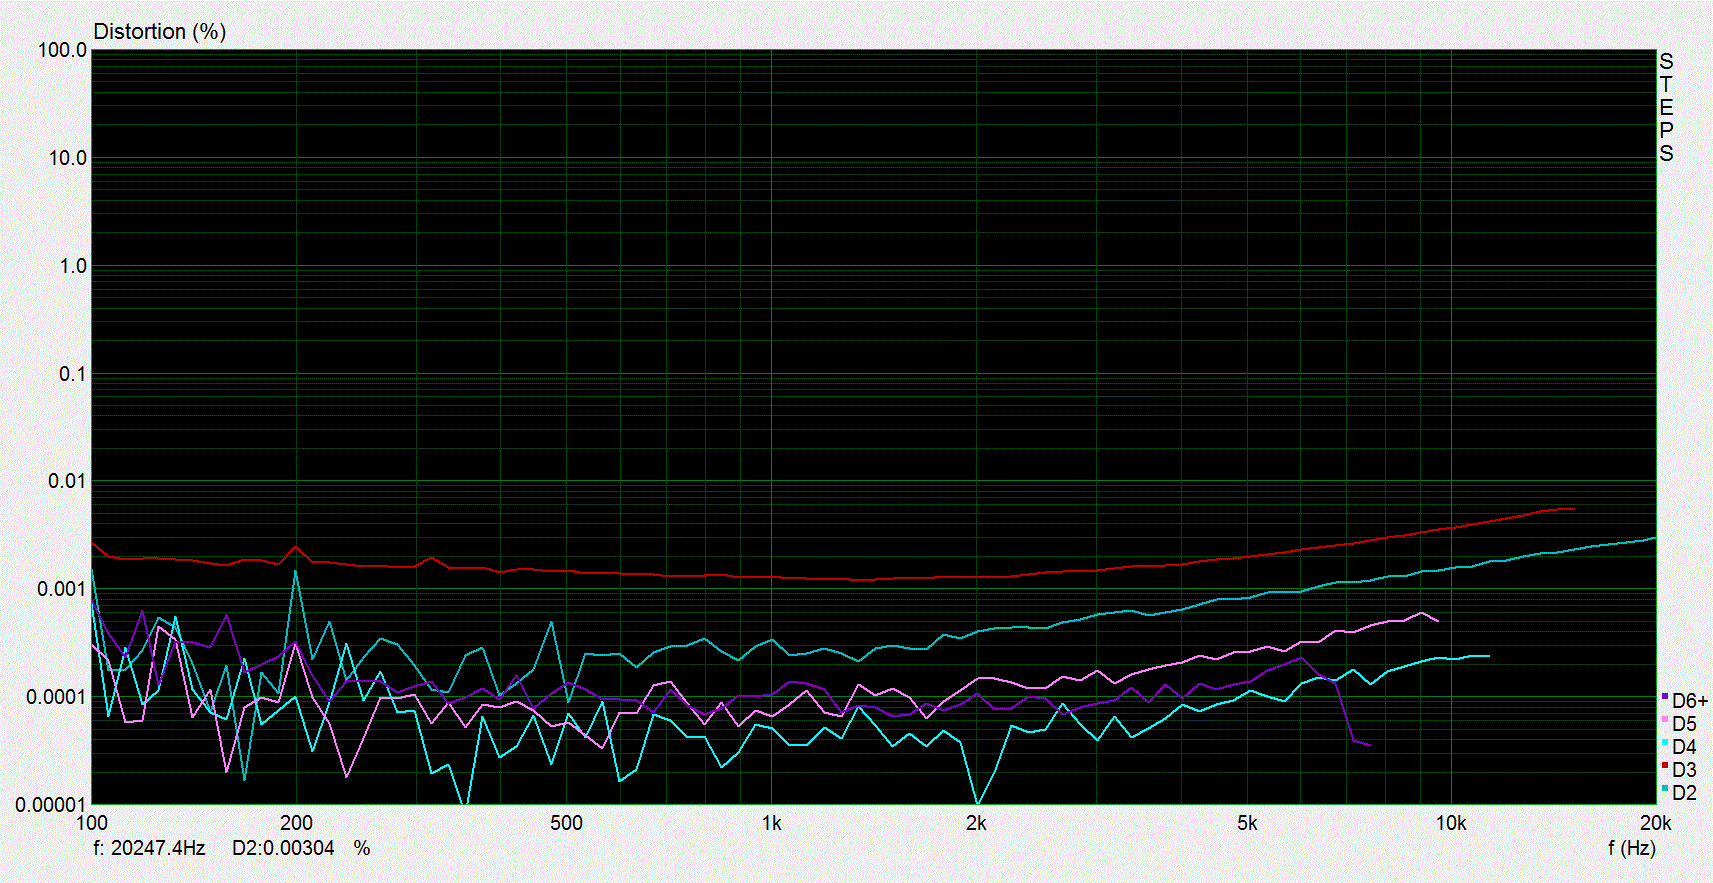
Task: Click the red D3 curve's peak at 200 Hz
Action: (295, 547)
